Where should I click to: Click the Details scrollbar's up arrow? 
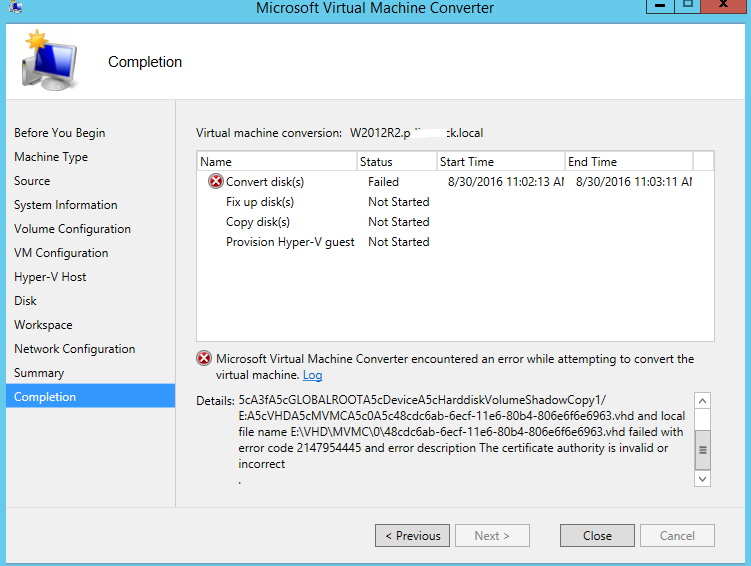[702, 400]
